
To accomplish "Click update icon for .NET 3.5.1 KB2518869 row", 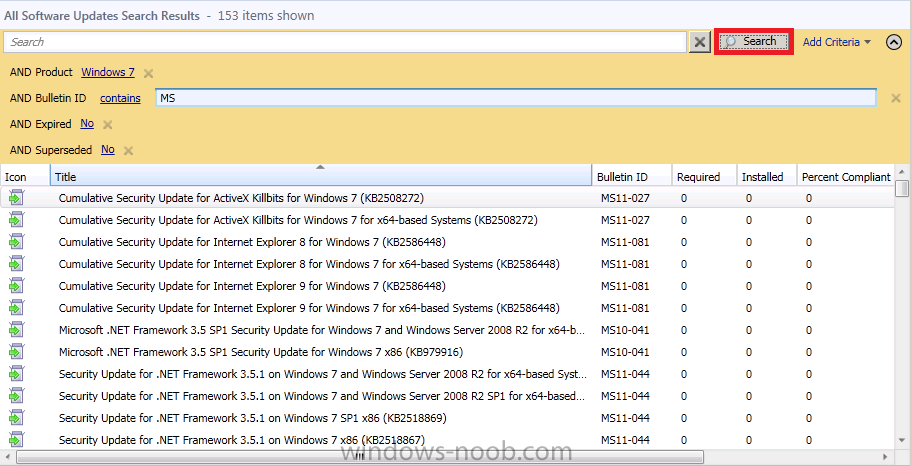I will click(16, 418).
